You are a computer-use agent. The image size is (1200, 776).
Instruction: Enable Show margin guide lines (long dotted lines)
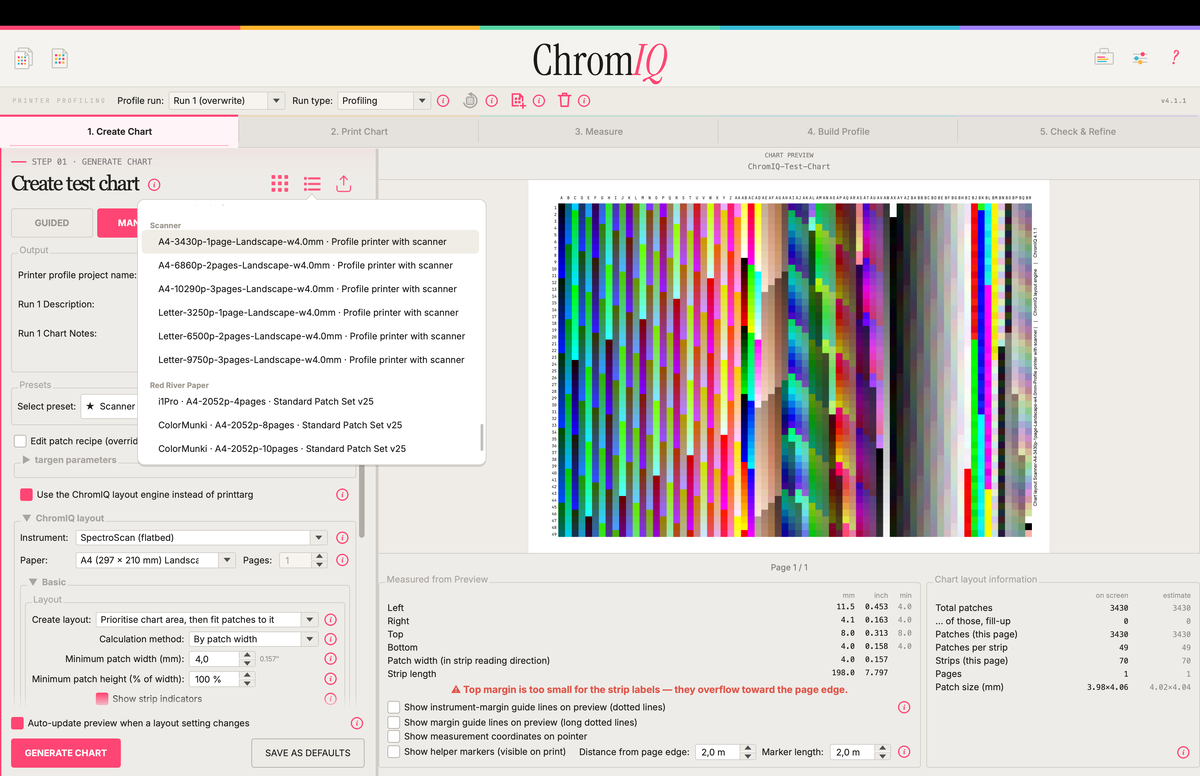click(394, 722)
